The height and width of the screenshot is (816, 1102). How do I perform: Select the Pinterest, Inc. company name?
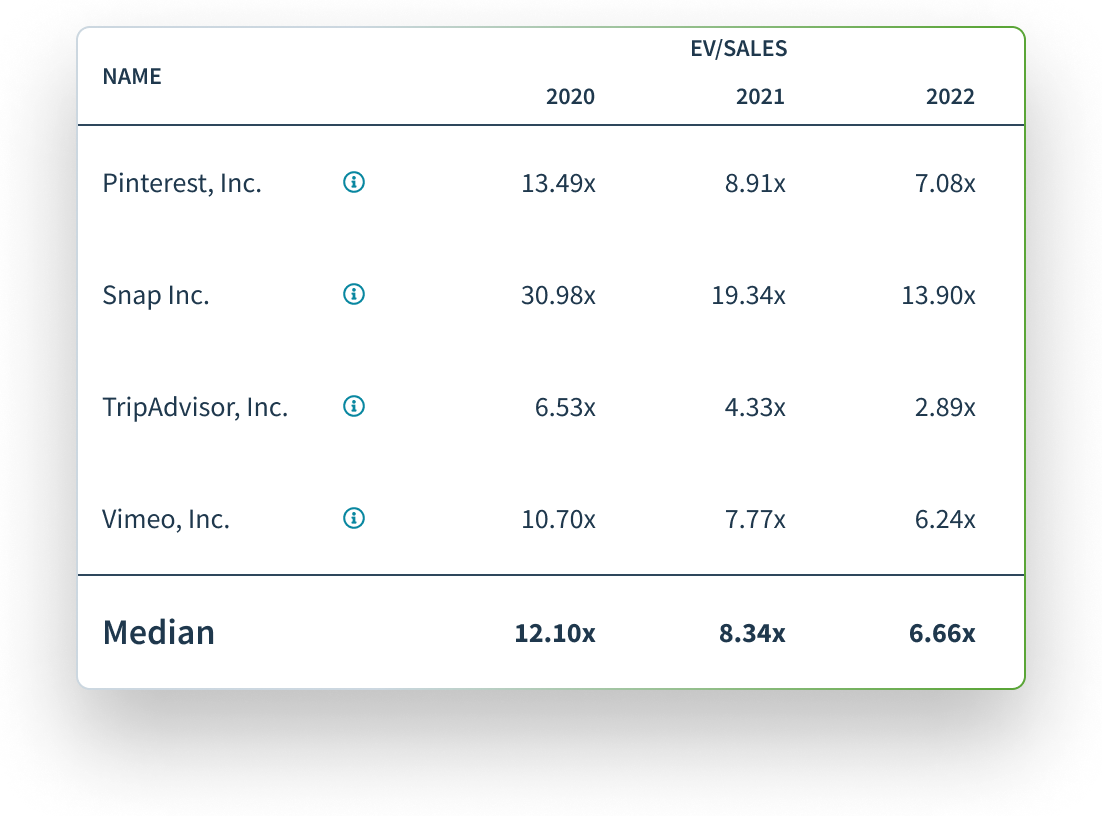182,184
